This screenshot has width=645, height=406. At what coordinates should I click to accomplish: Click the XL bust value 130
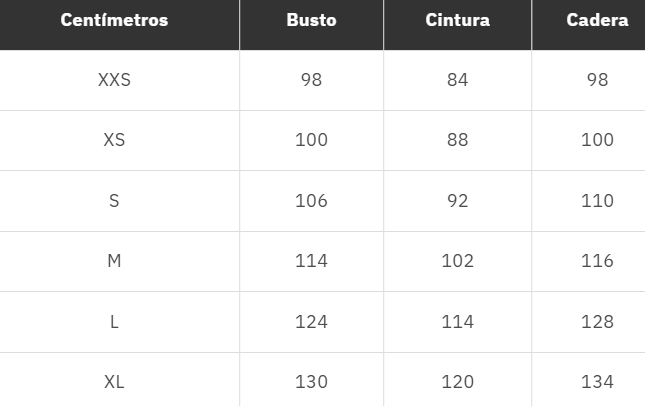[311, 382]
